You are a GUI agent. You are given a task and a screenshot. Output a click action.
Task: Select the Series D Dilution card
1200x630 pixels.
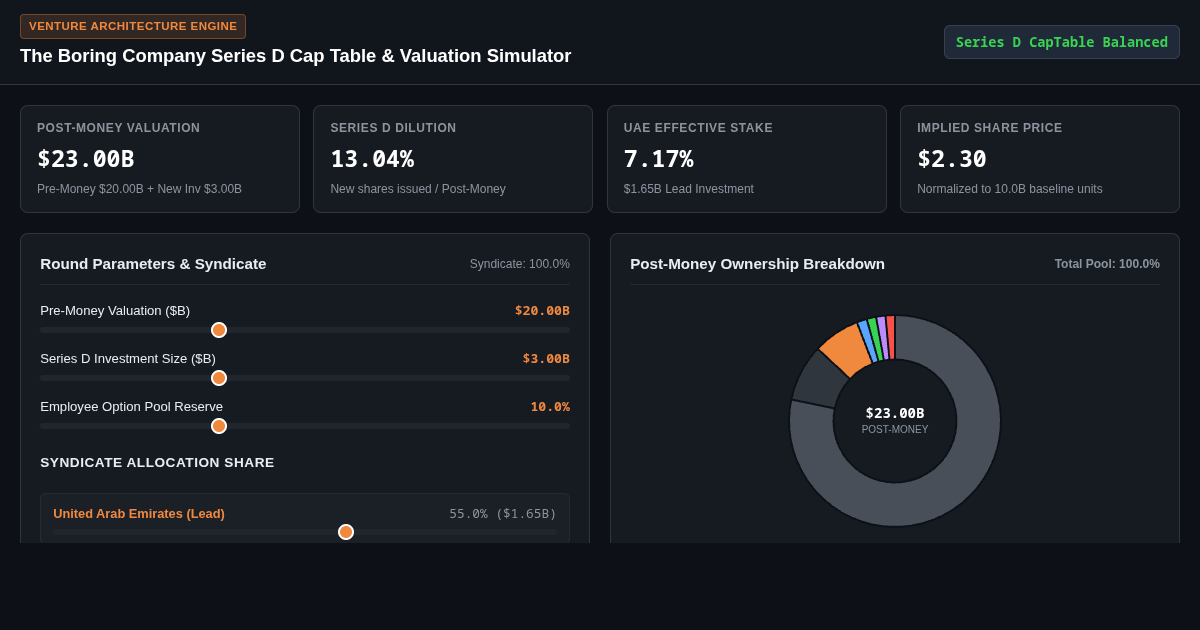(453, 159)
